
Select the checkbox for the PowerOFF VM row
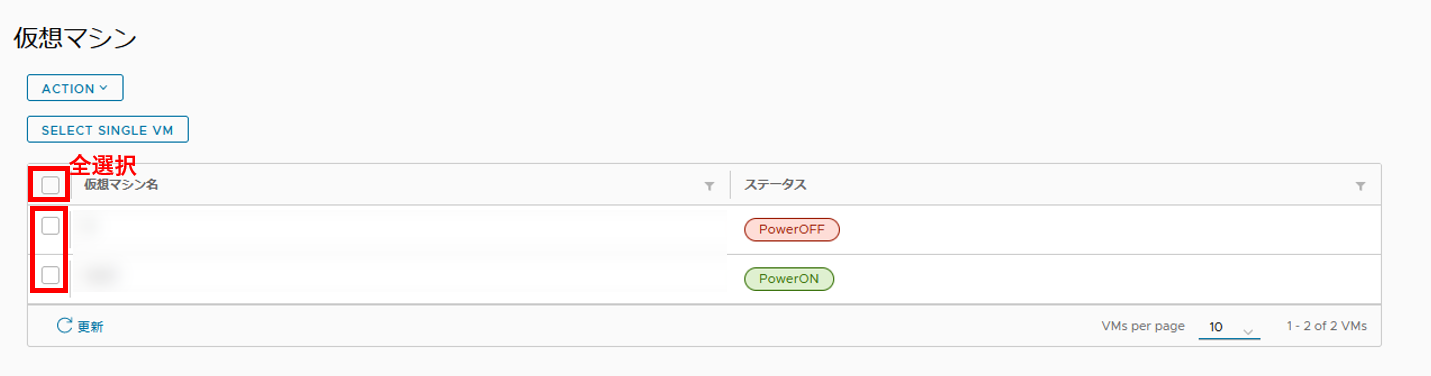pyautogui.click(x=50, y=226)
